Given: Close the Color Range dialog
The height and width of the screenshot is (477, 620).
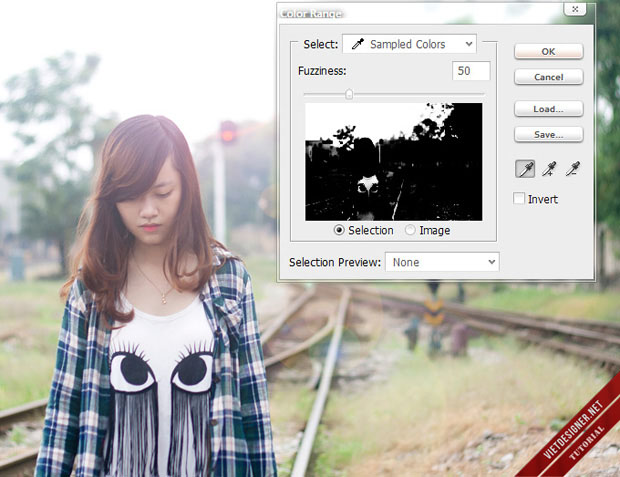Looking at the screenshot, I should coord(575,9).
